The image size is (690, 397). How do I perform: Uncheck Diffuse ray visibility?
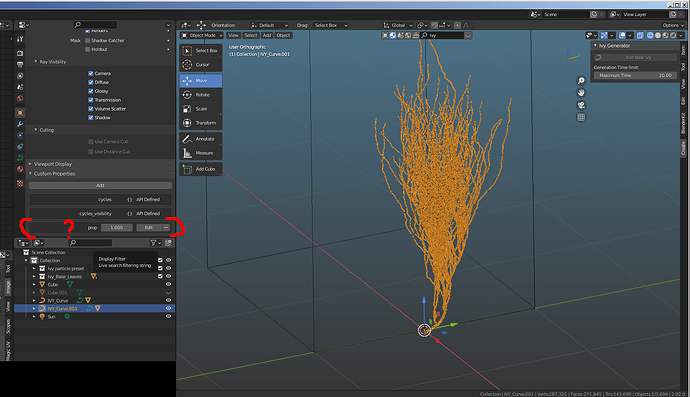91,82
